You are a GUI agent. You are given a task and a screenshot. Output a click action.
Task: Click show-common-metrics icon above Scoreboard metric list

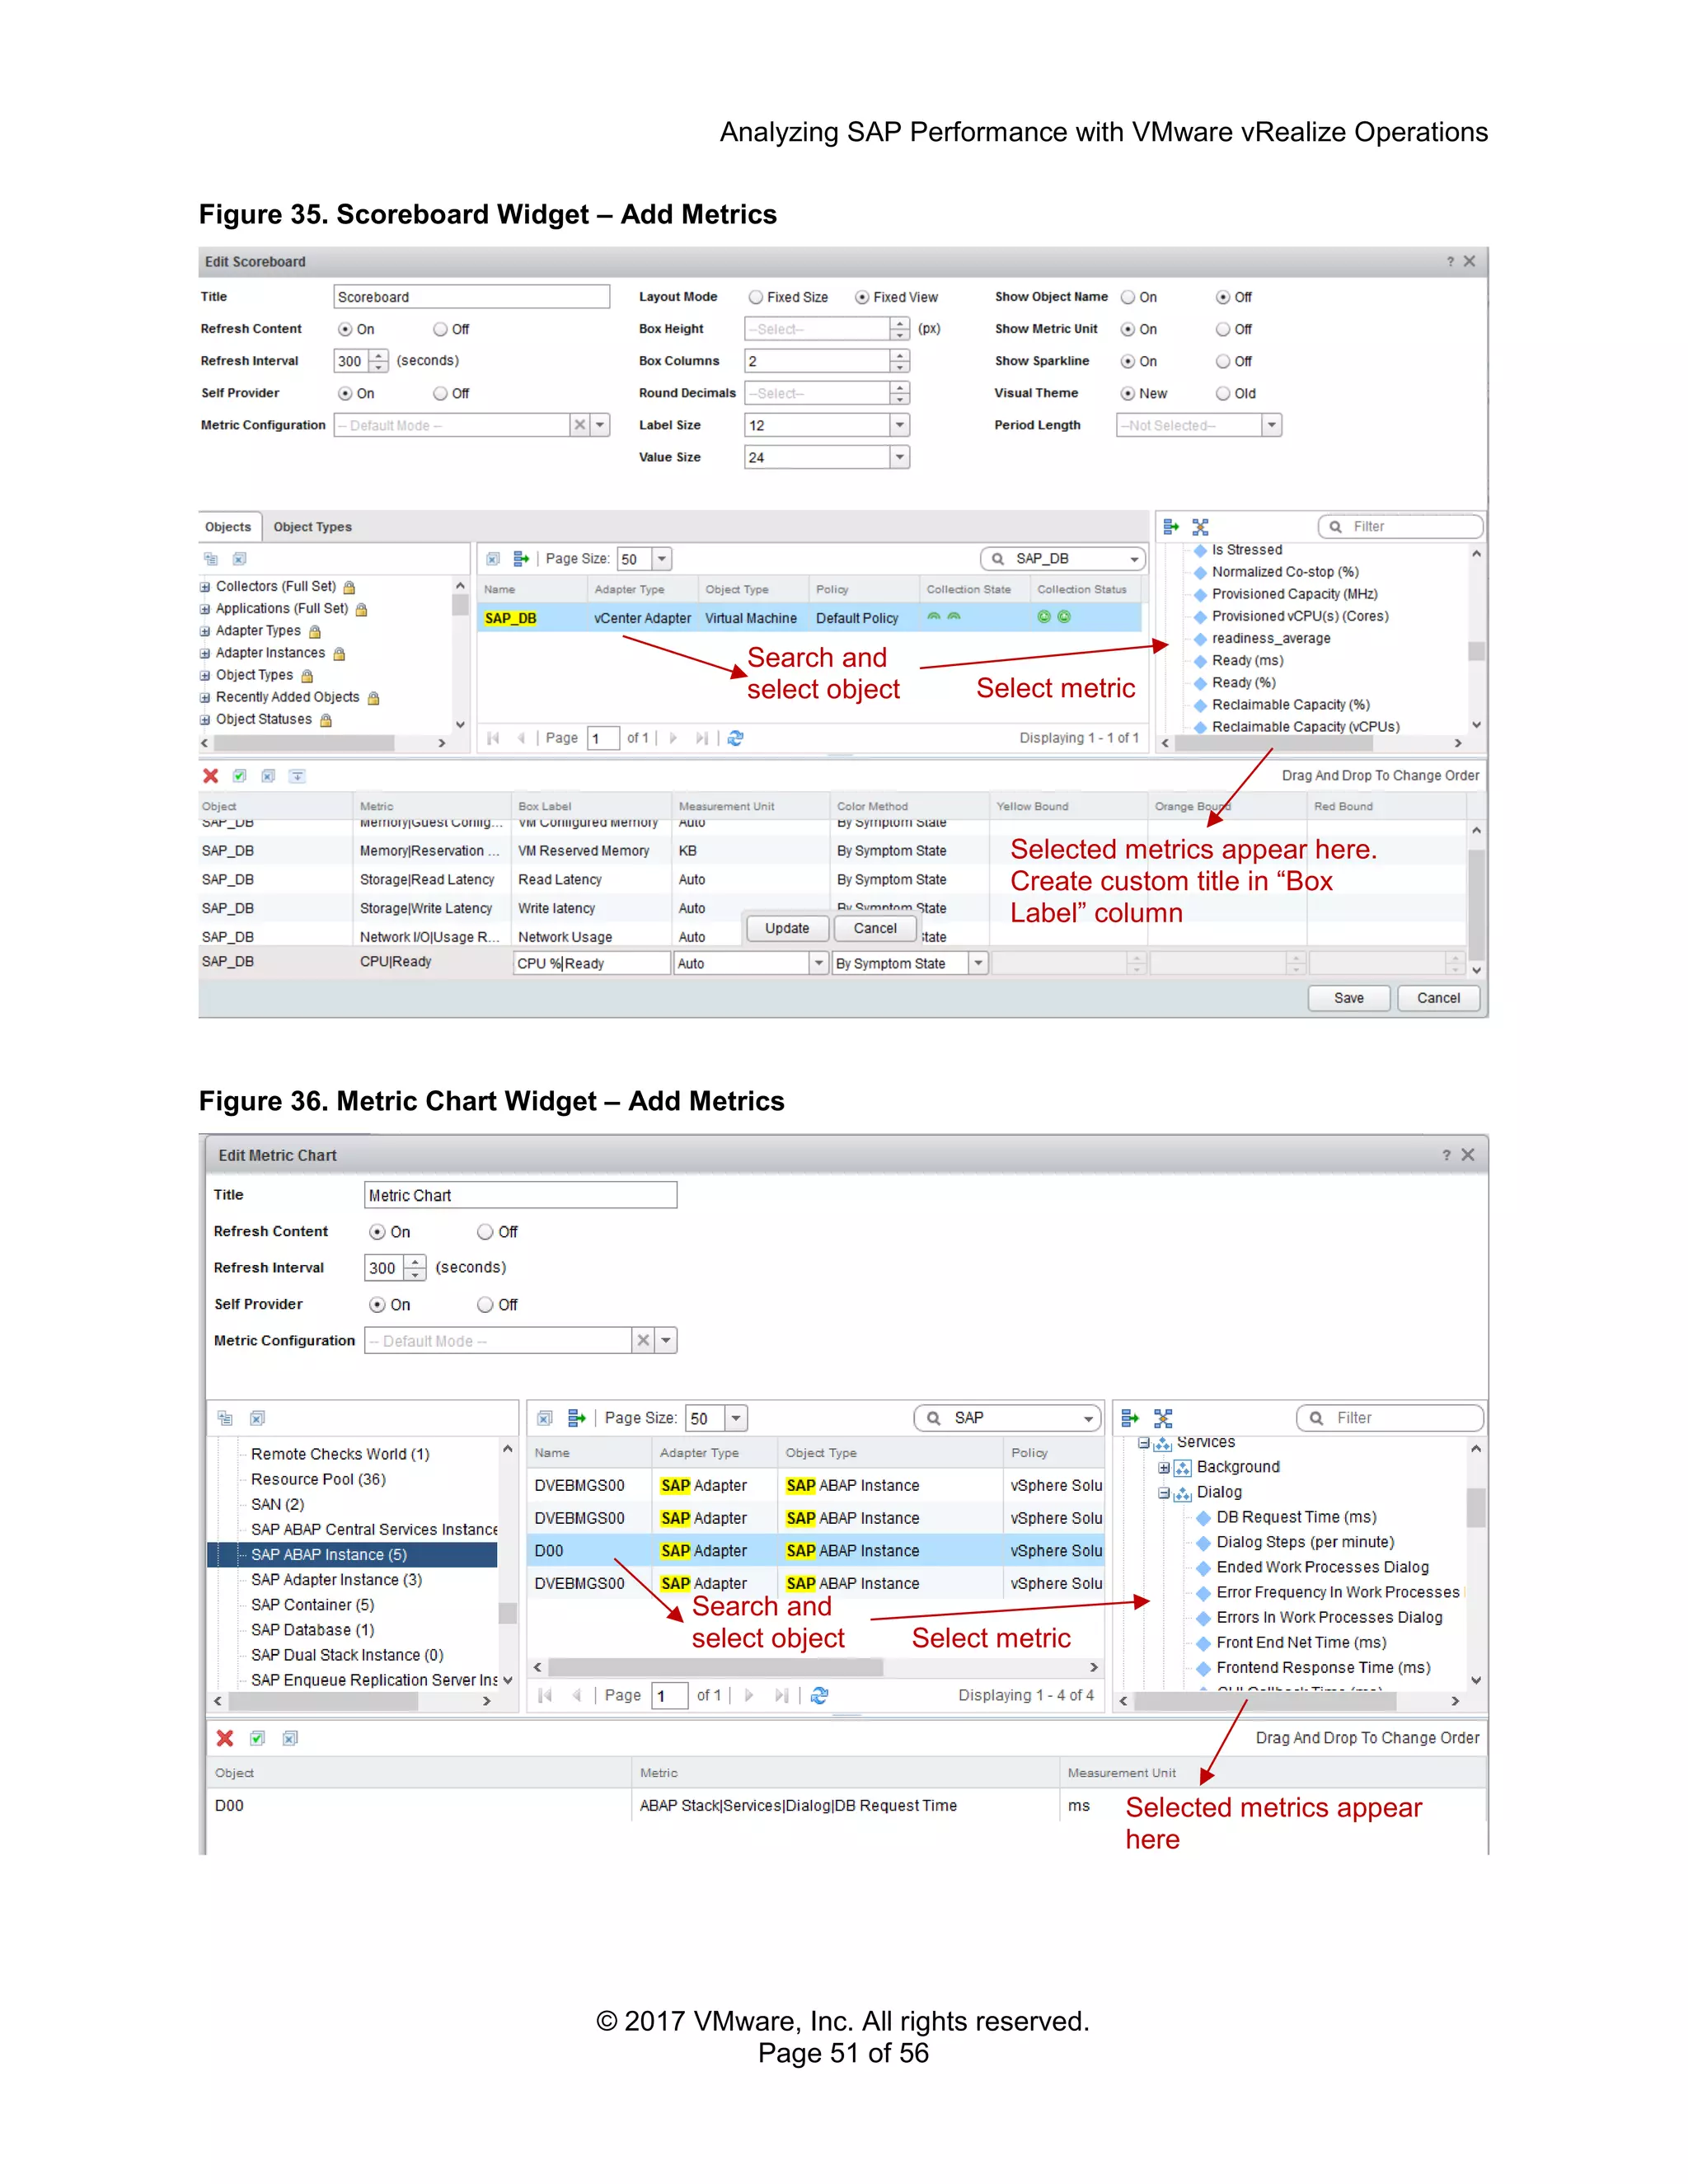1201,527
